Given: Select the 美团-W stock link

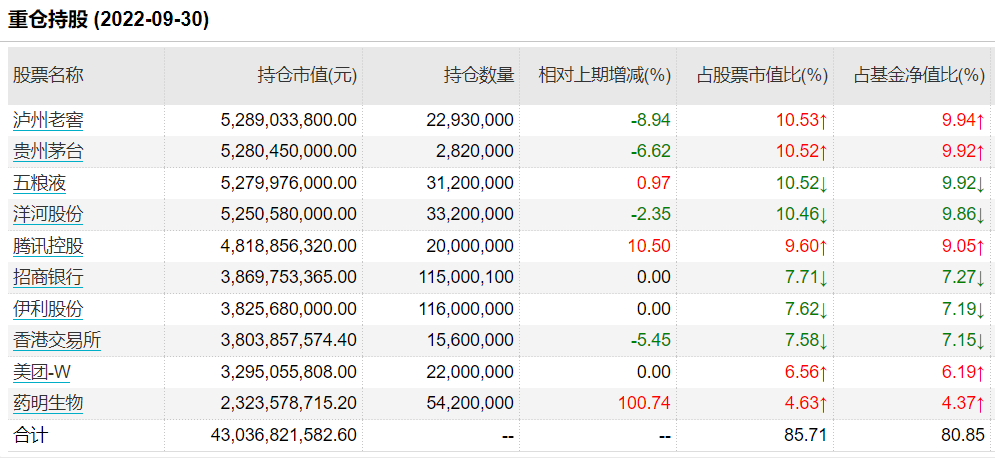Looking at the screenshot, I should click(42, 372).
